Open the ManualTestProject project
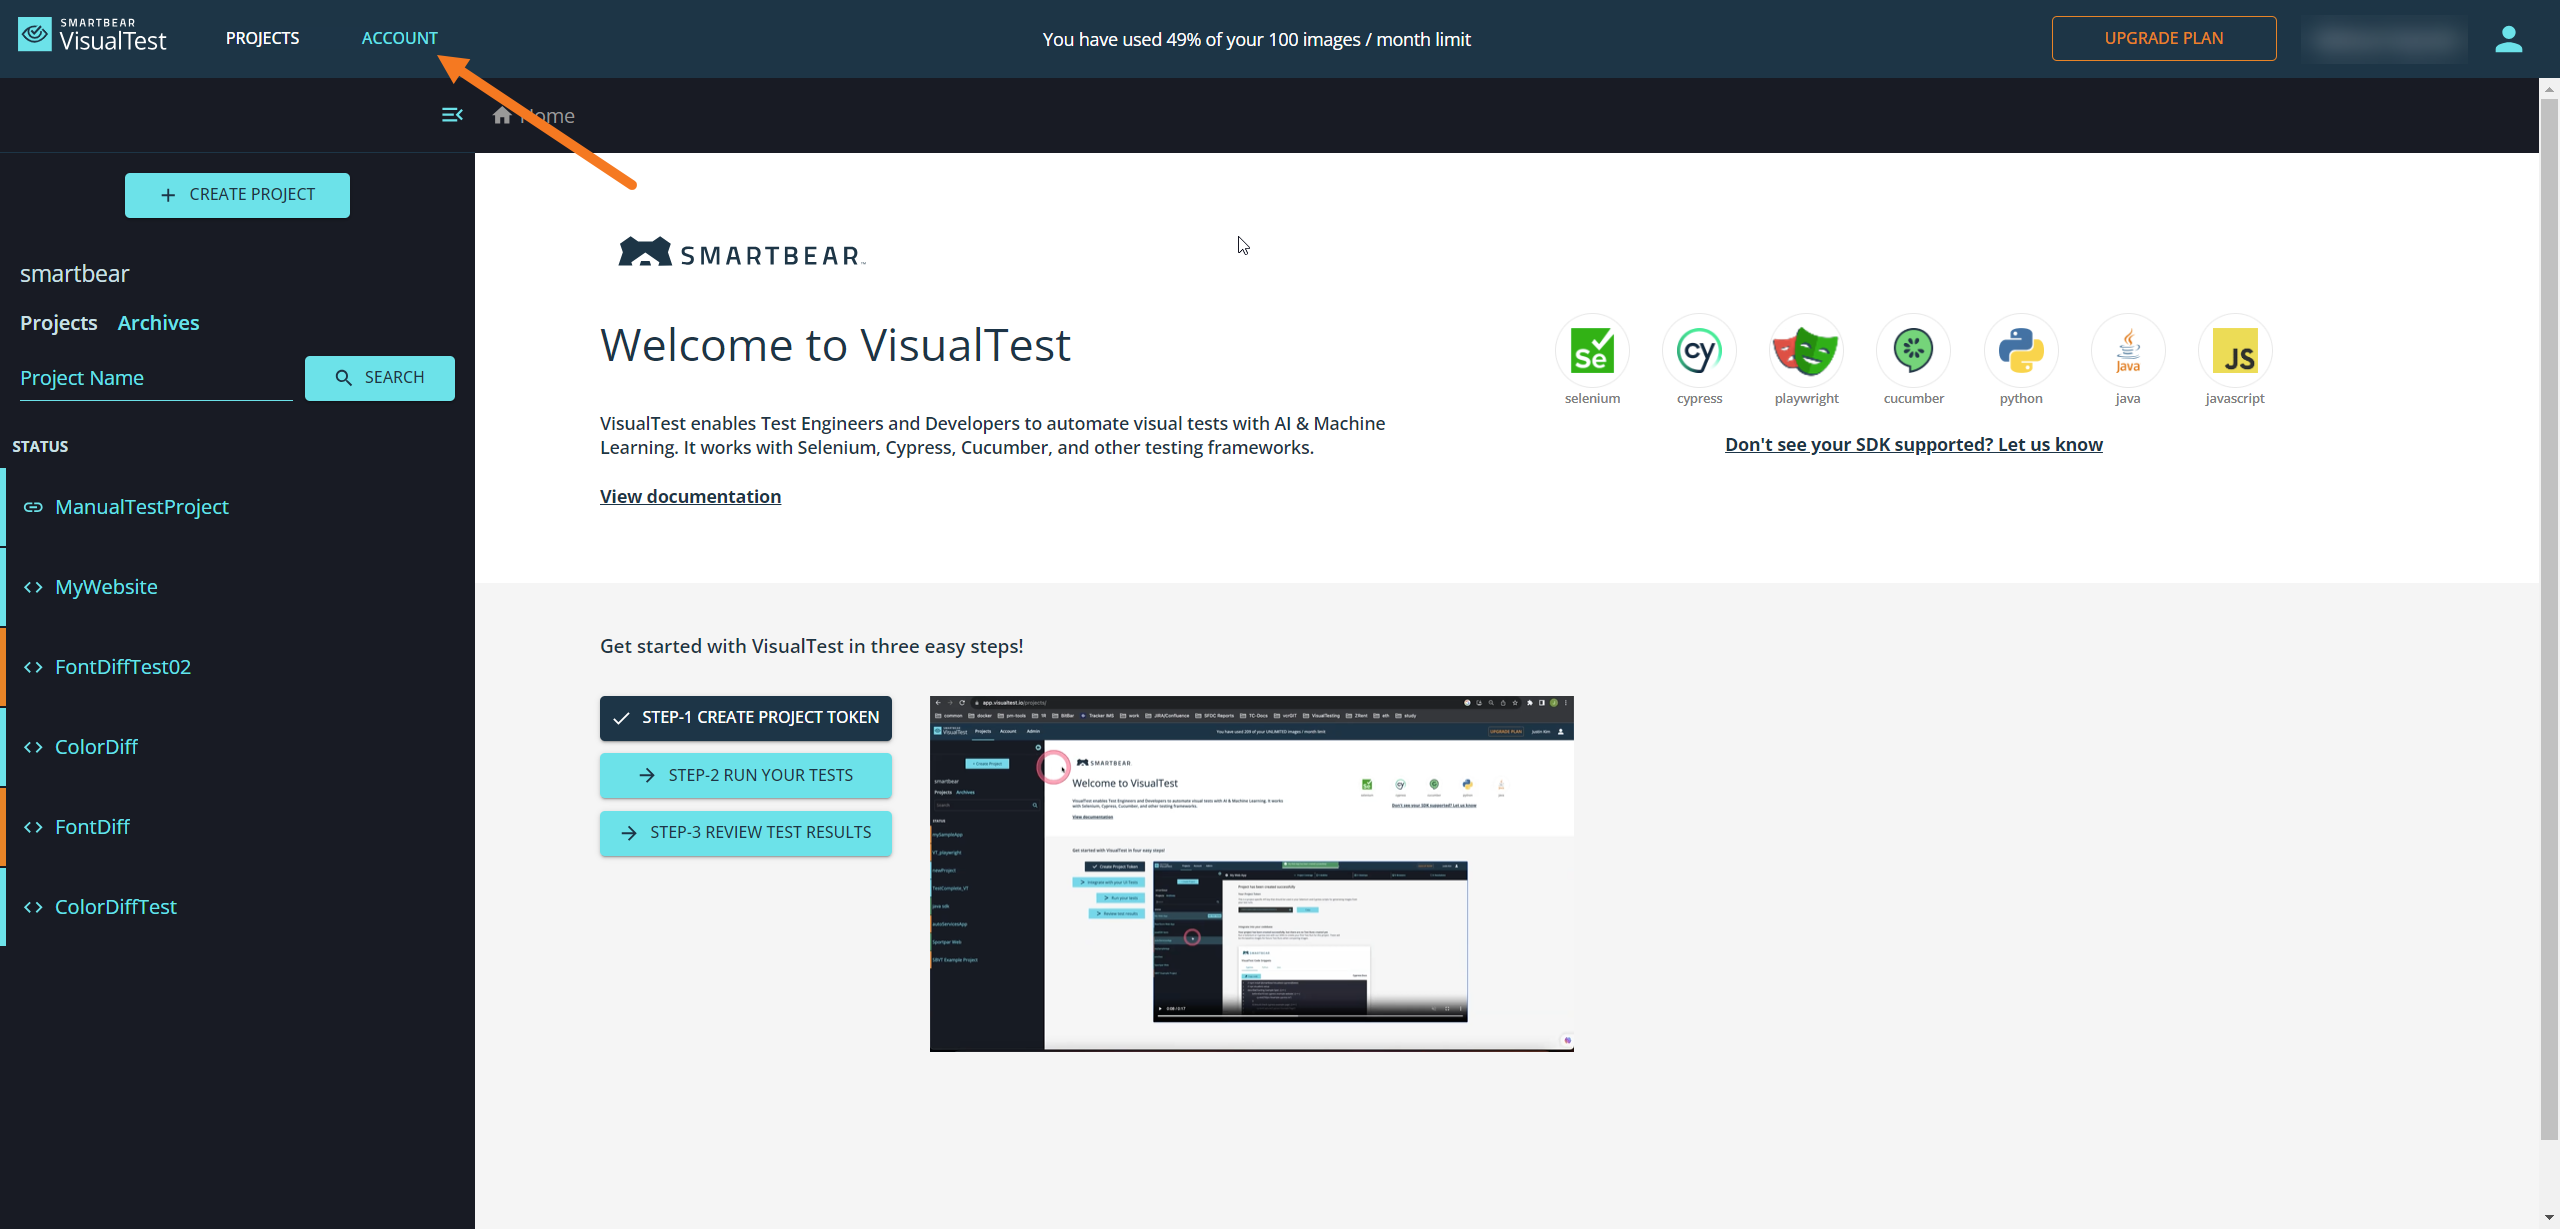The width and height of the screenshot is (2560, 1229). (141, 507)
